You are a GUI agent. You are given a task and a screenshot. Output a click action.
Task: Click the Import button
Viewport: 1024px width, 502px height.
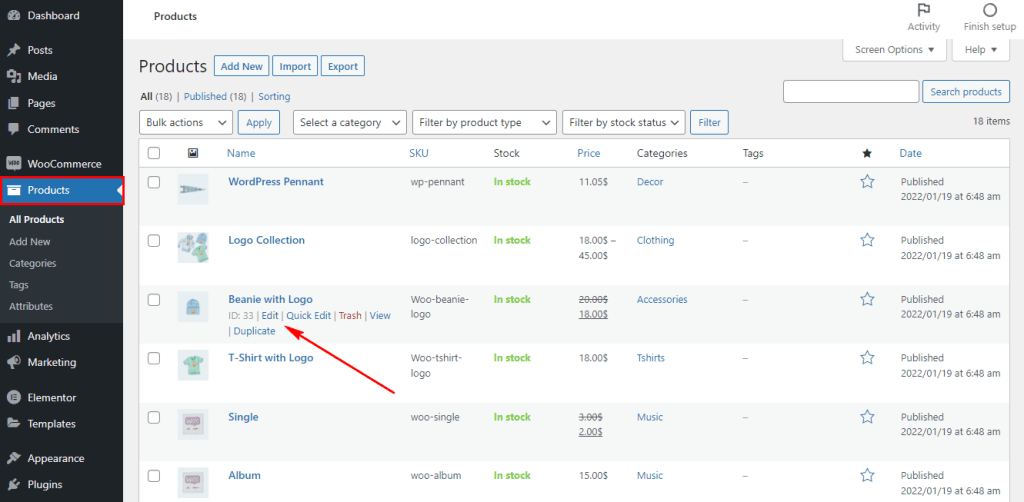pos(295,66)
